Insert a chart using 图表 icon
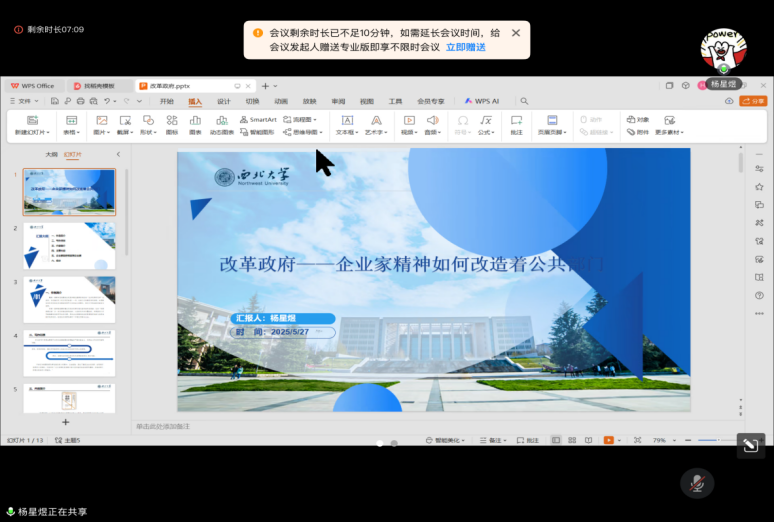The width and height of the screenshot is (775, 522). [x=195, y=124]
